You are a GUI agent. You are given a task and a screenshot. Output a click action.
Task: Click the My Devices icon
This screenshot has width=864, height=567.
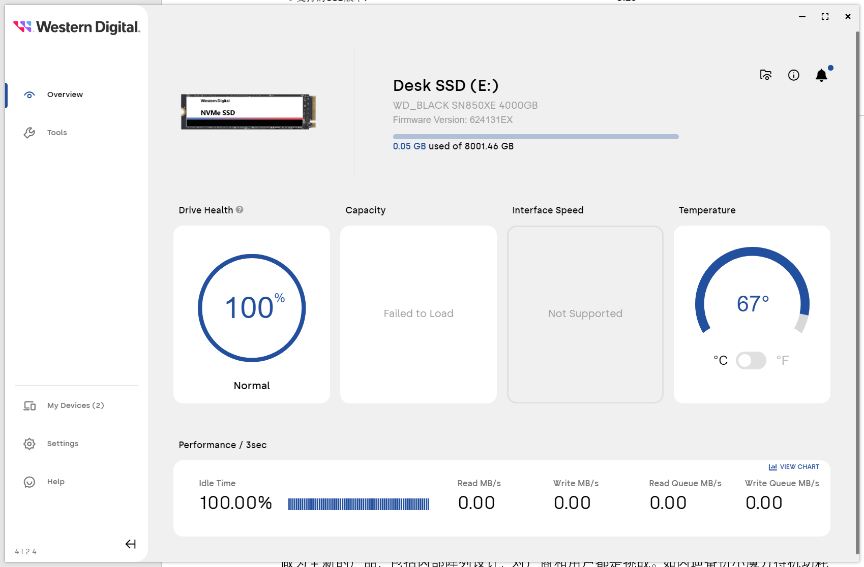pos(29,406)
